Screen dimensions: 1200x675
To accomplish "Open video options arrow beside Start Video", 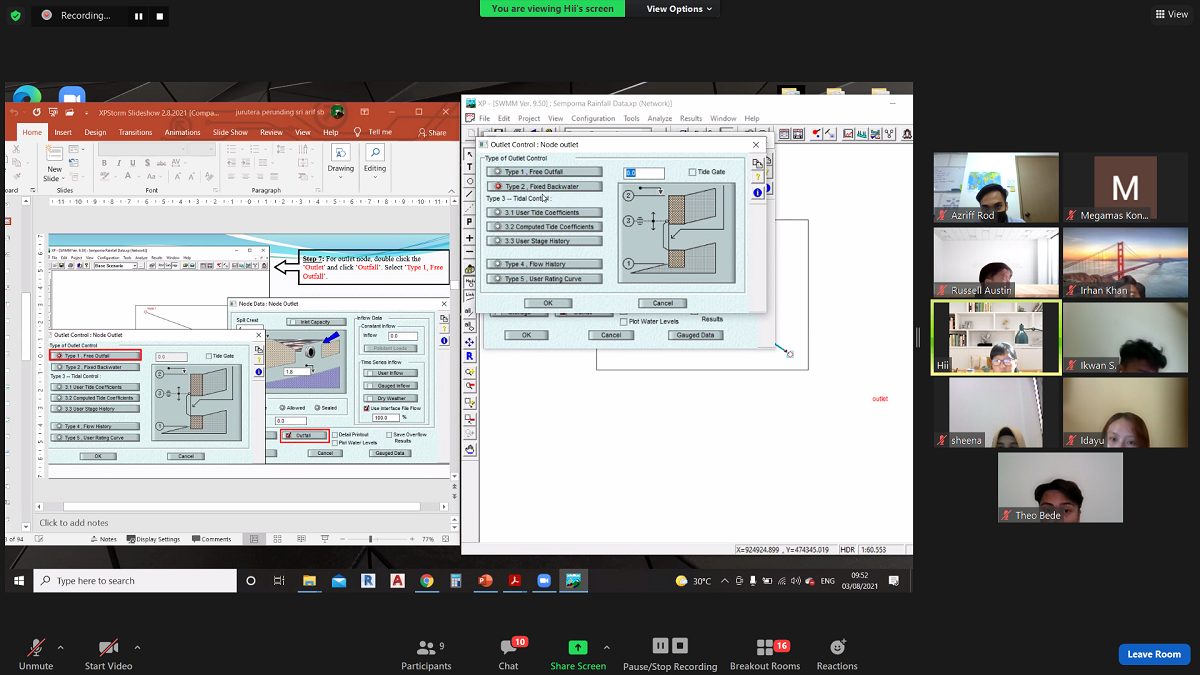I will point(137,646).
